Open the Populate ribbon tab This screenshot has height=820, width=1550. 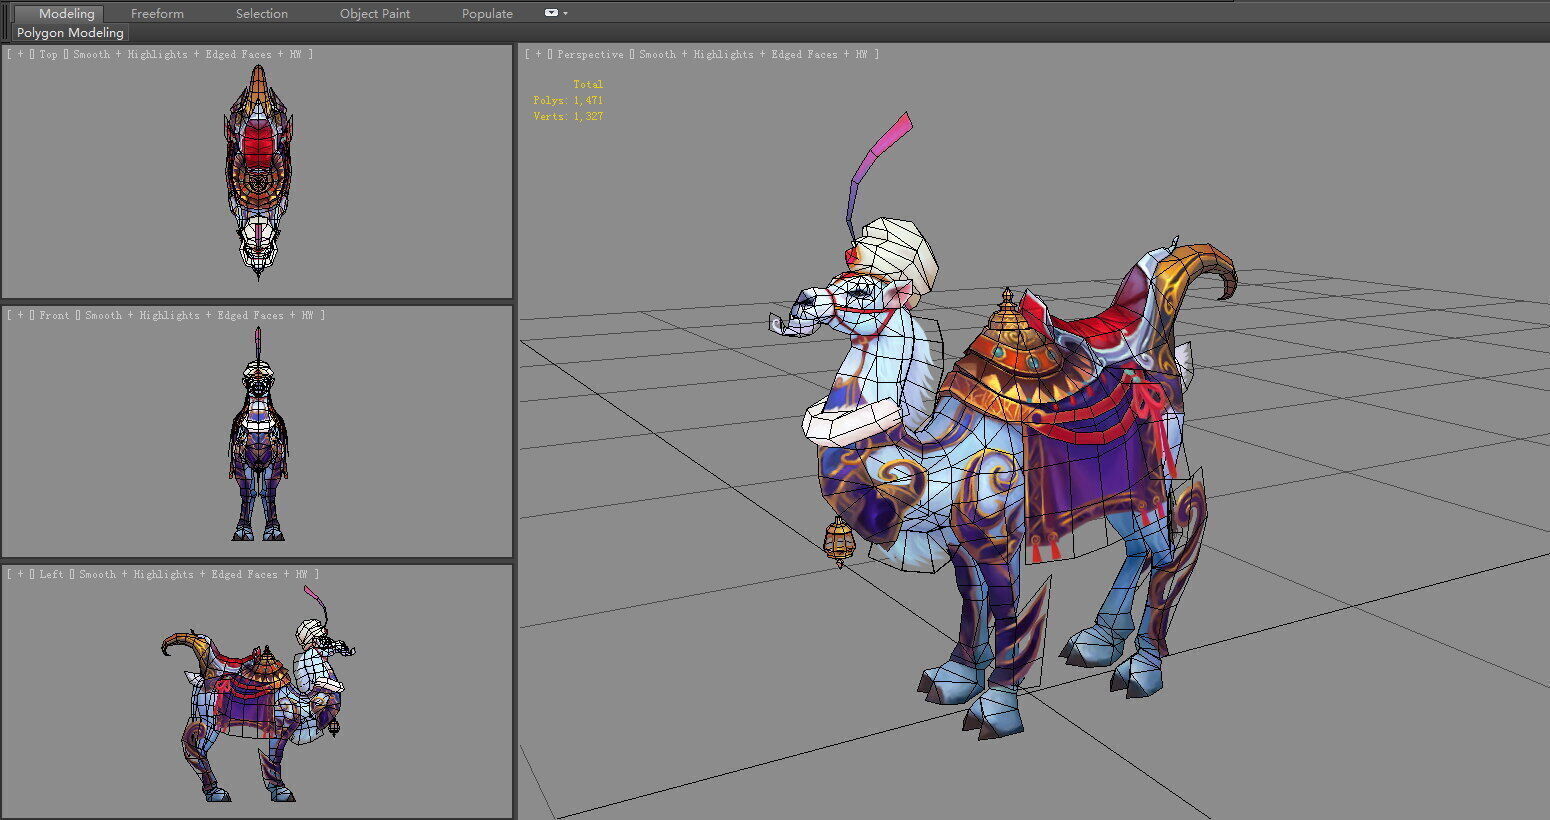[x=487, y=13]
